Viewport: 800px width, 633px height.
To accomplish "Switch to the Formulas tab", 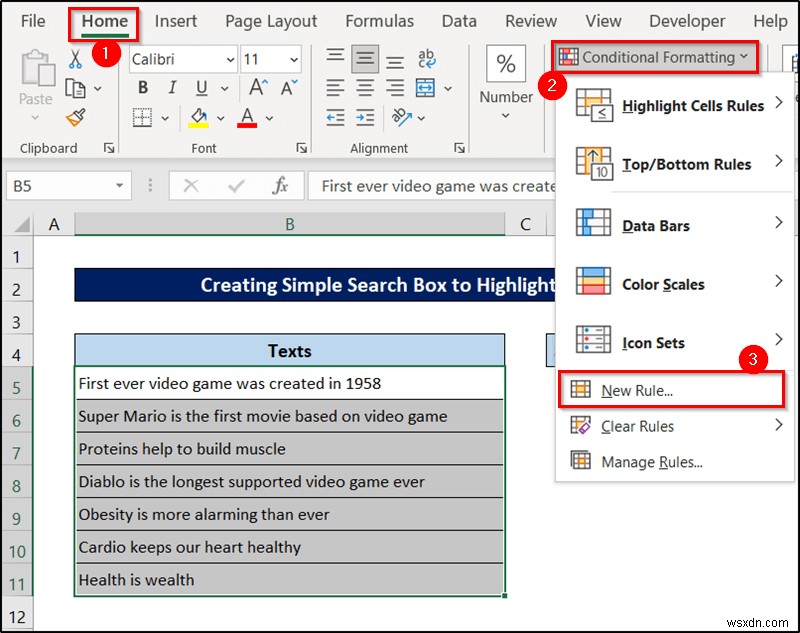I will [x=380, y=20].
